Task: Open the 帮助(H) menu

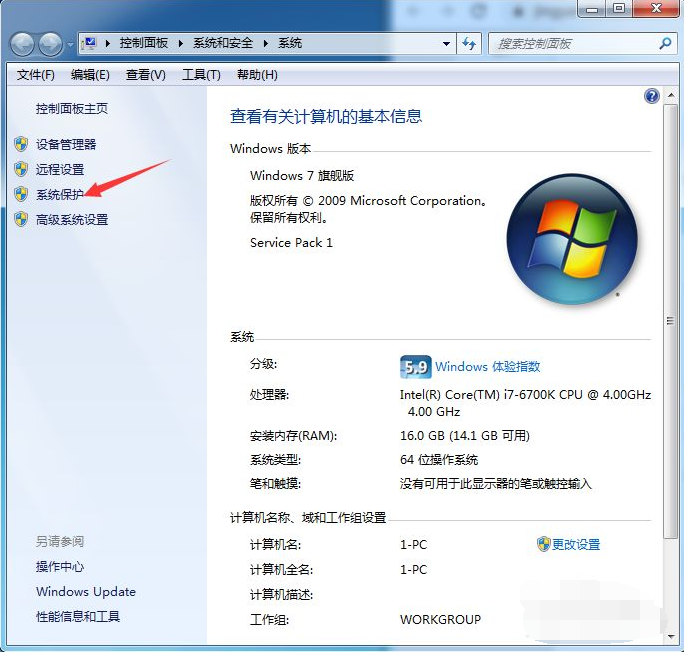Action: 257,75
